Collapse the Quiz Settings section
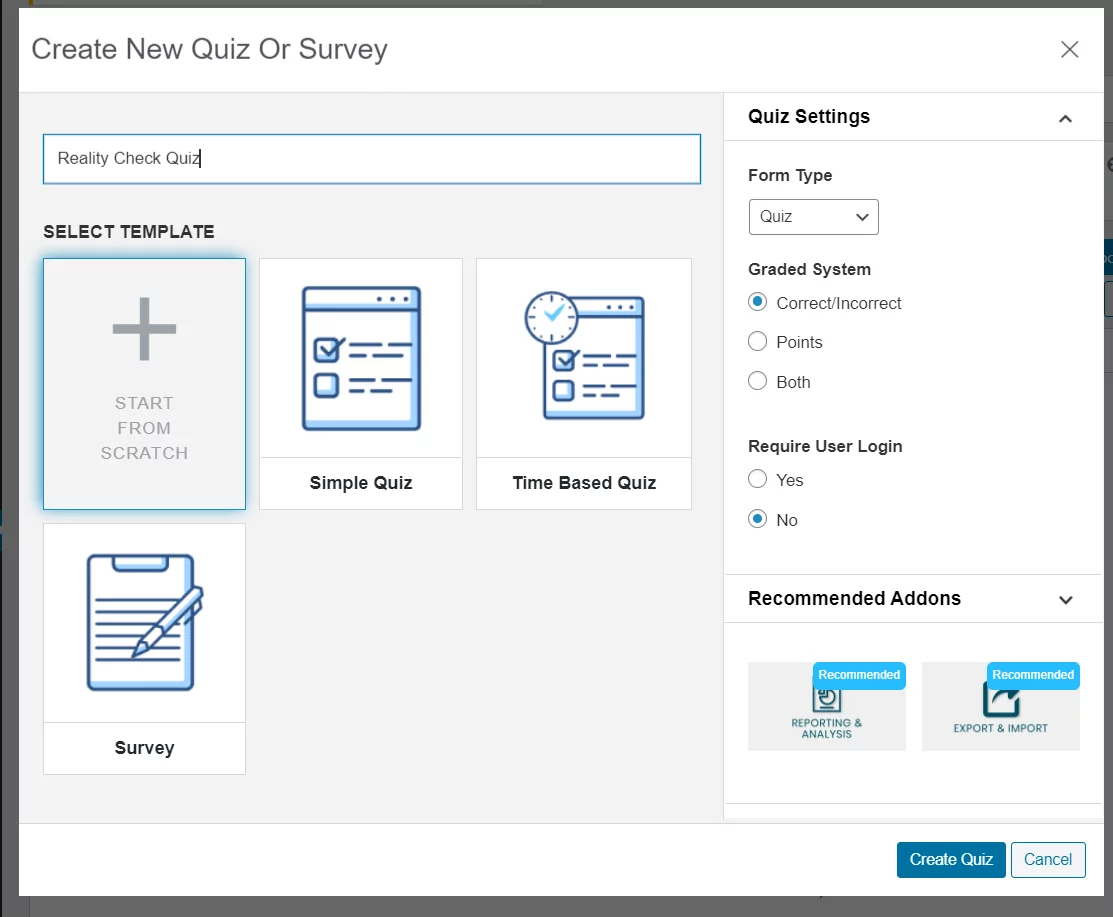 pos(1065,118)
